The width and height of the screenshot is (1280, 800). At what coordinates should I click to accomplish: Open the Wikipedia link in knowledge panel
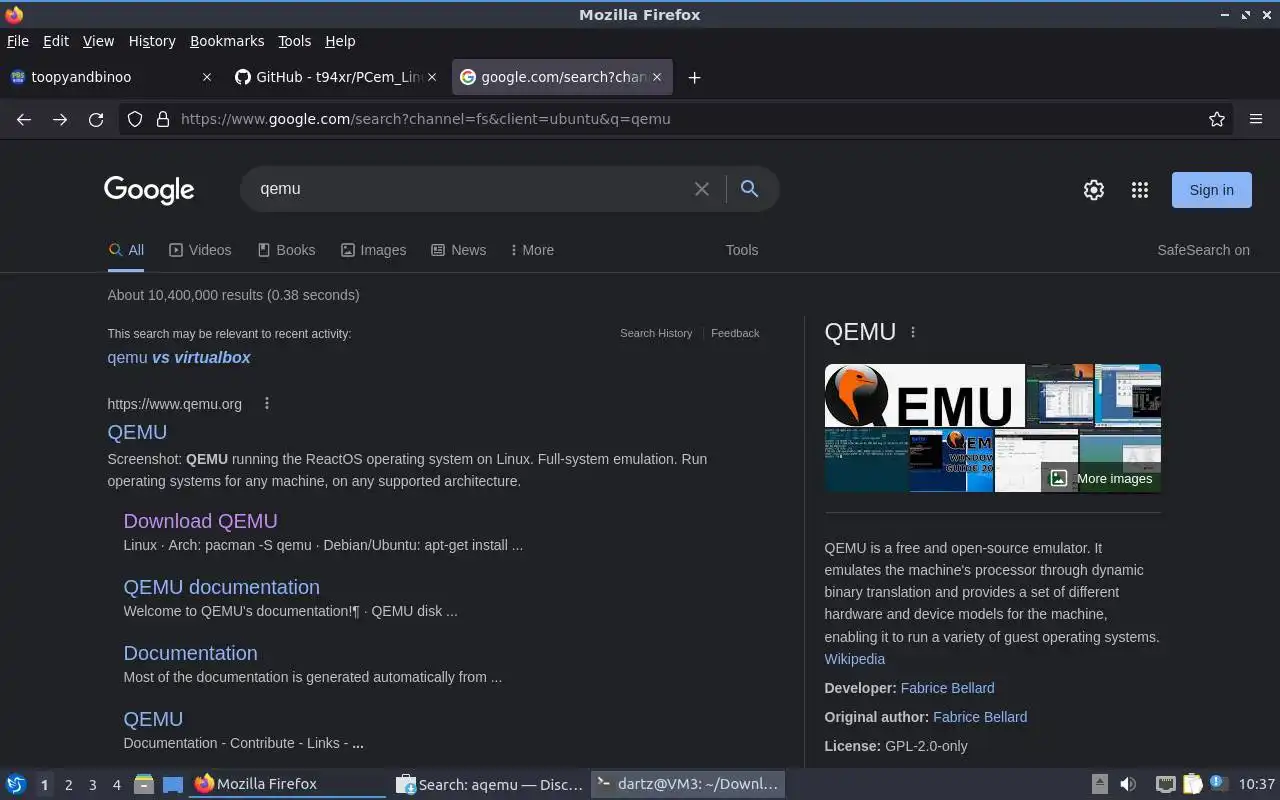[854, 659]
